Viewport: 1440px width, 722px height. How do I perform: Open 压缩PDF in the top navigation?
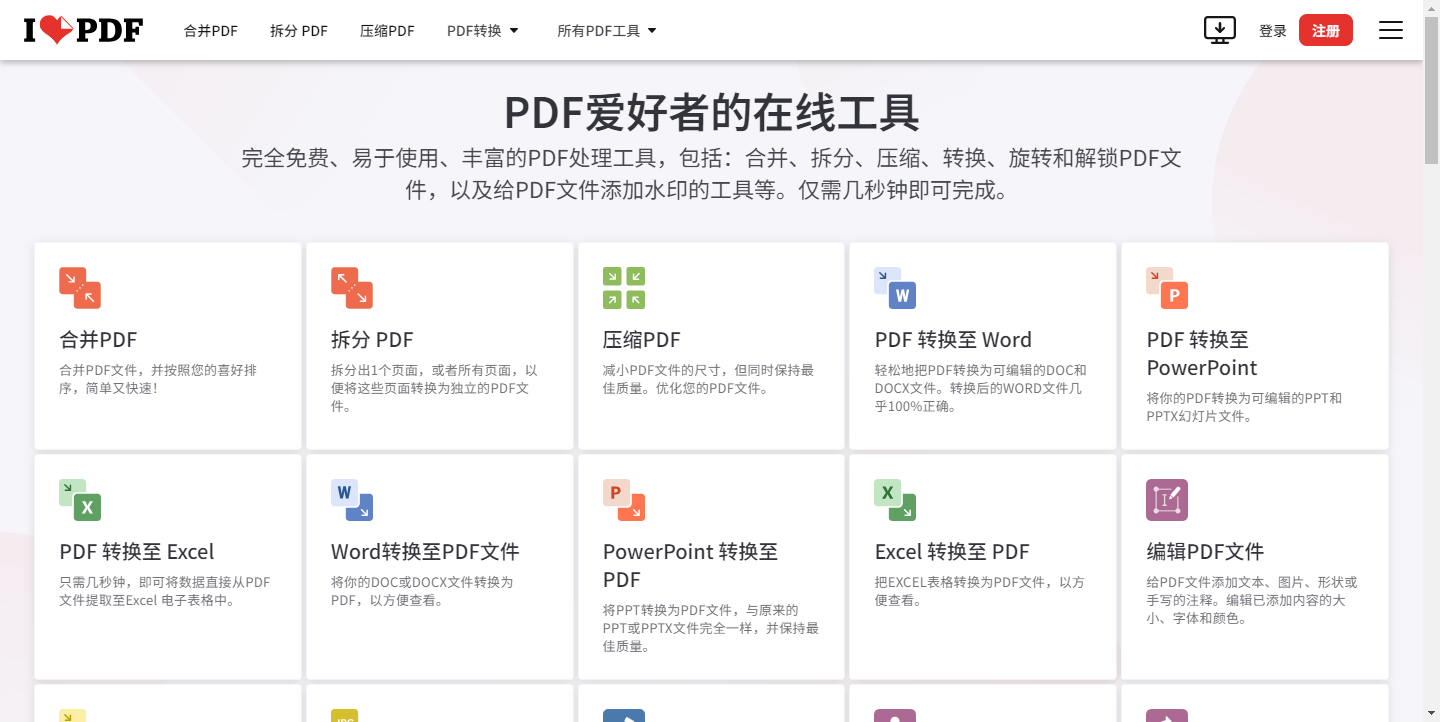coord(387,31)
